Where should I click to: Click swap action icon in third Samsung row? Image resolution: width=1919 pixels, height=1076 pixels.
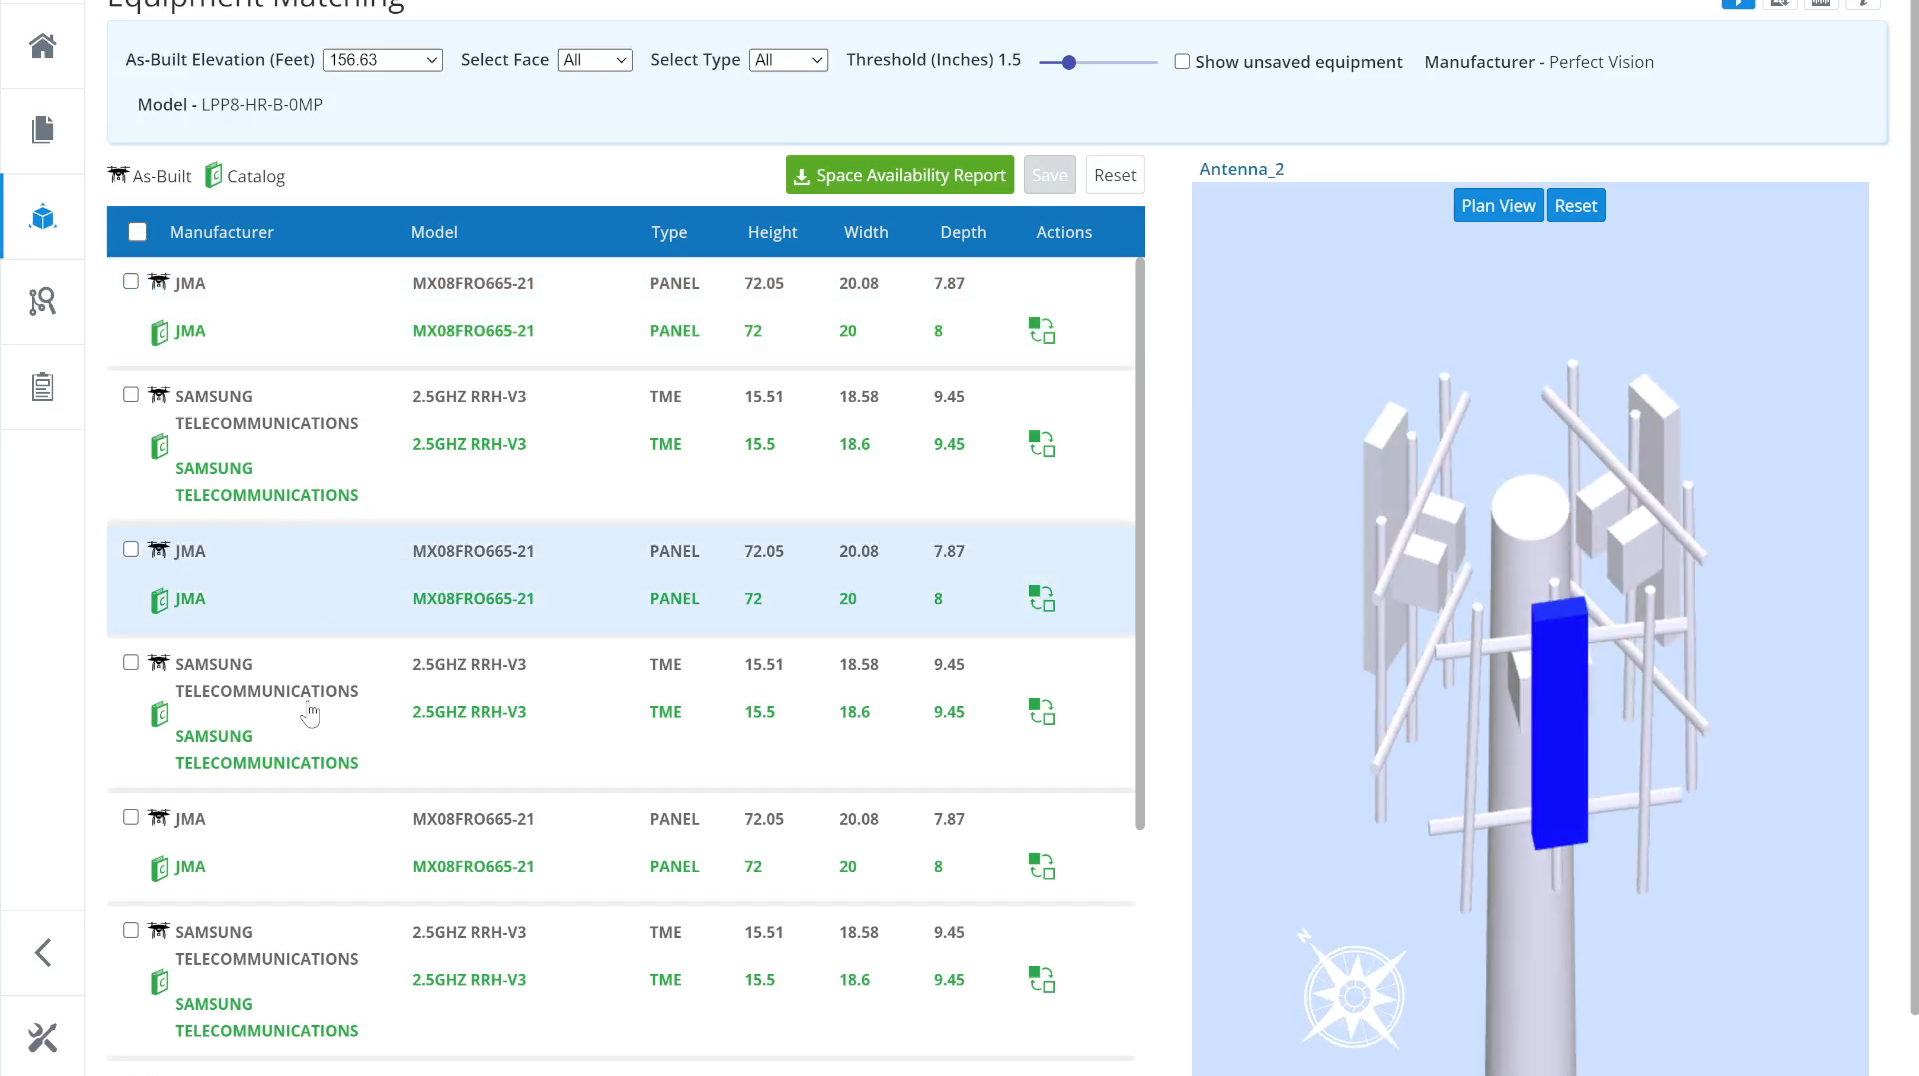point(1042,980)
